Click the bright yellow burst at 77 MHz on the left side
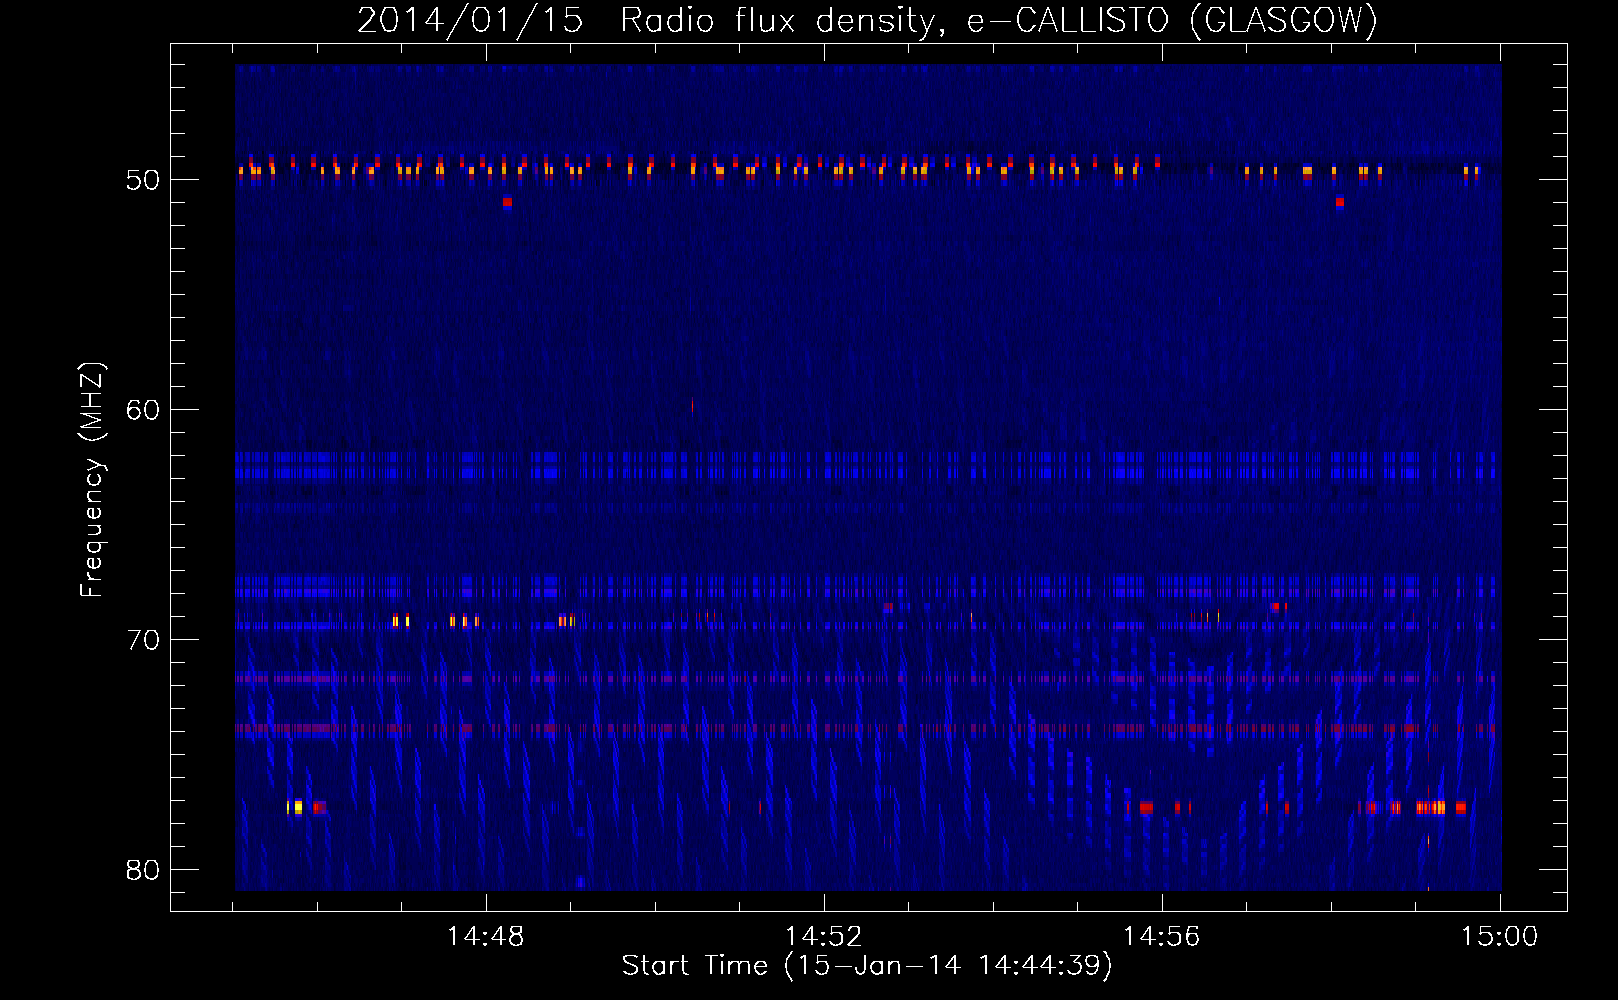 (296, 807)
